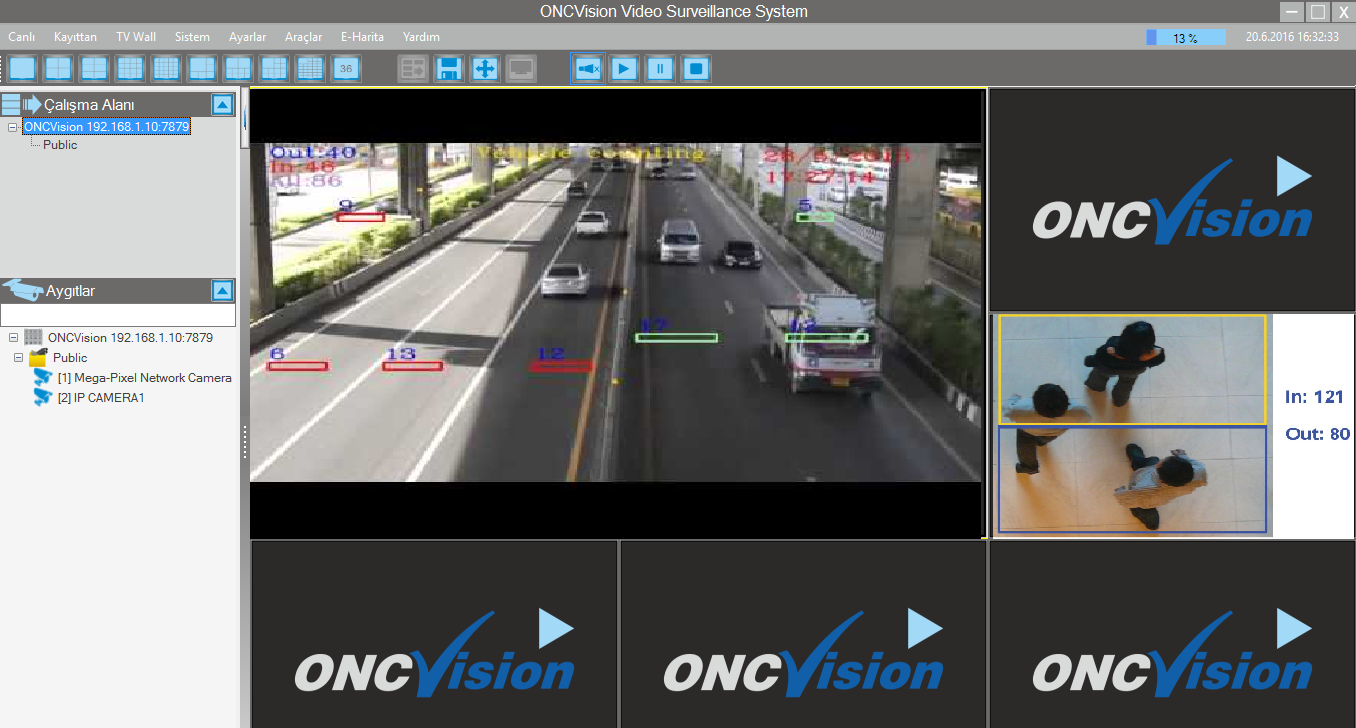Image resolution: width=1356 pixels, height=728 pixels.
Task: Click the four-arrow fullscreen icon
Action: tap(485, 69)
